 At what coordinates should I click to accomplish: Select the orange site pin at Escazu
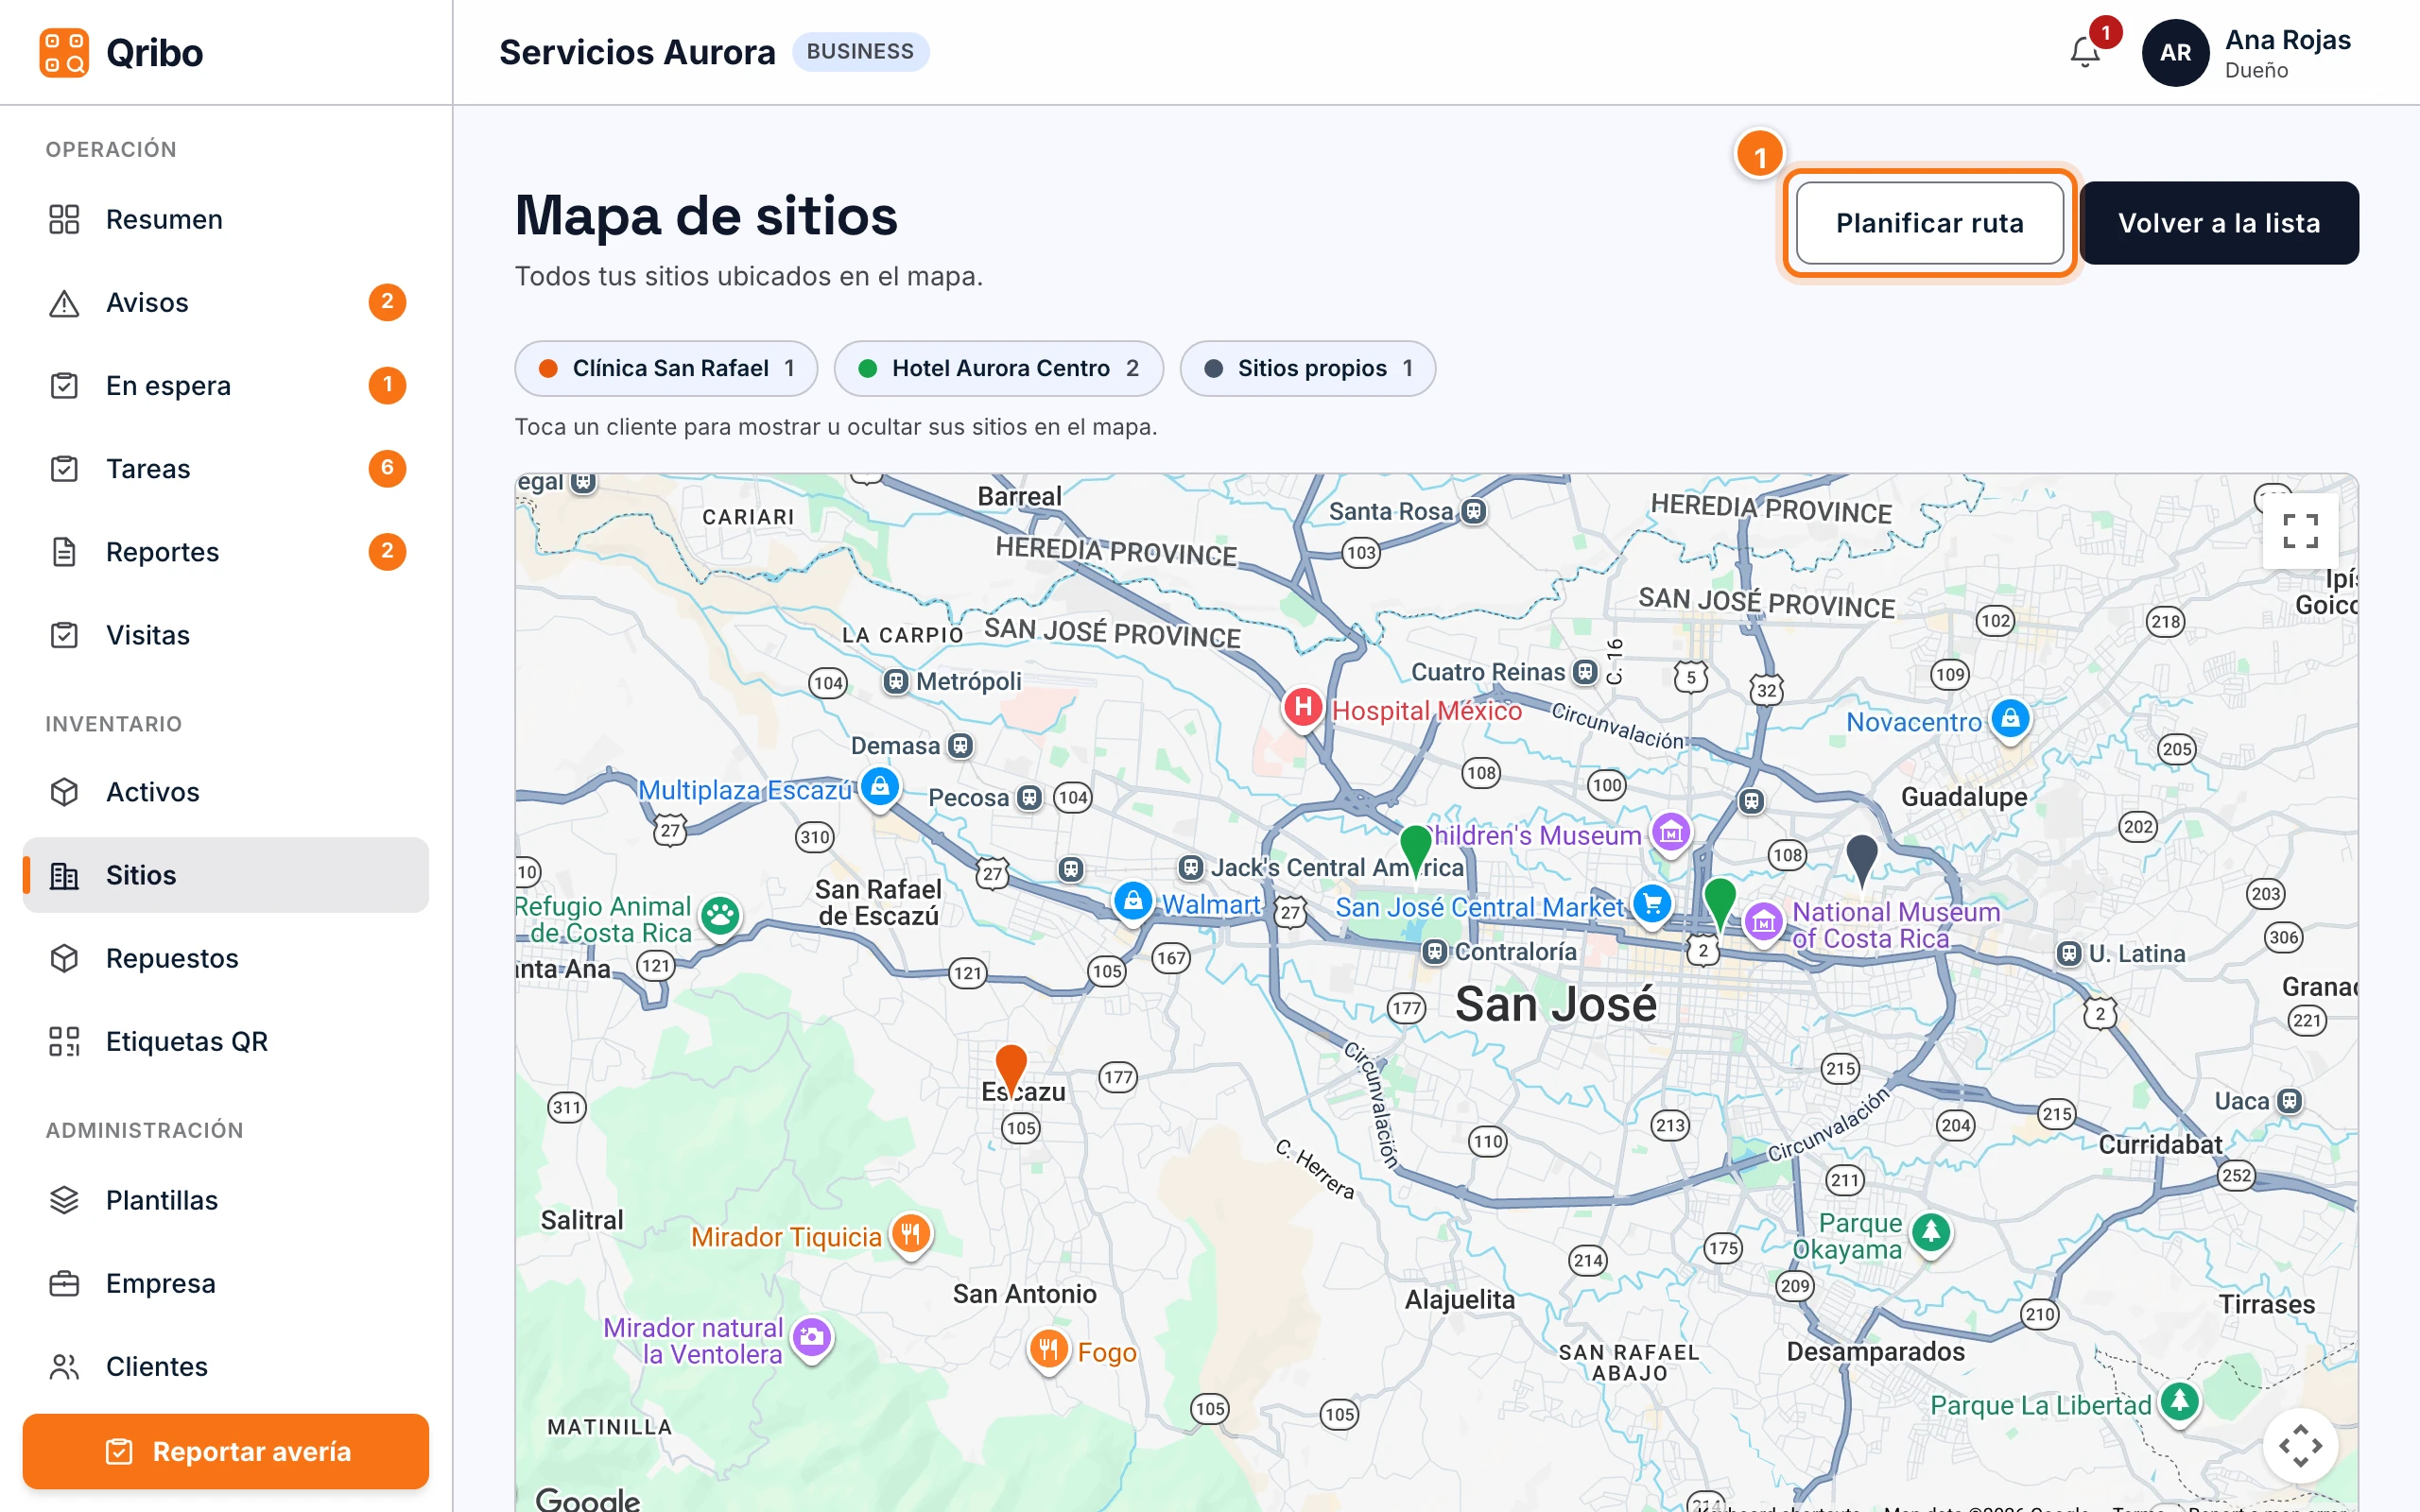[x=1011, y=1069]
